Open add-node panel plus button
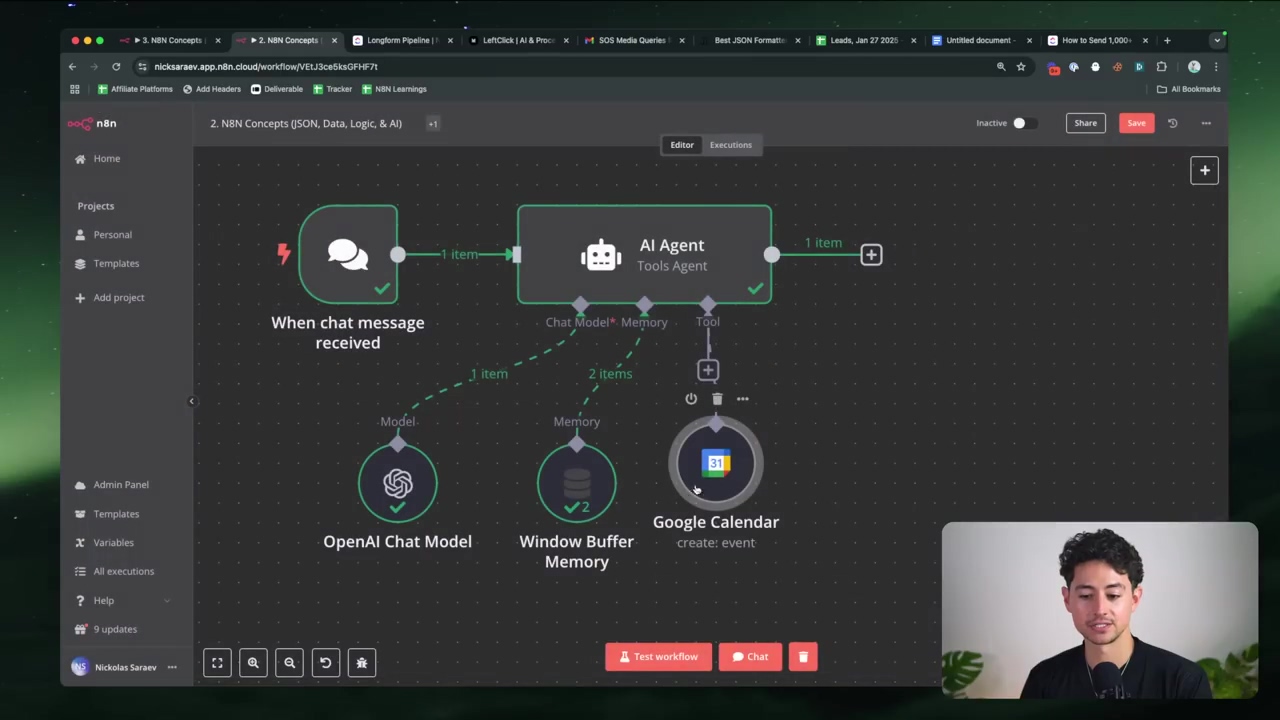Image resolution: width=1280 pixels, height=720 pixels. 1204,170
